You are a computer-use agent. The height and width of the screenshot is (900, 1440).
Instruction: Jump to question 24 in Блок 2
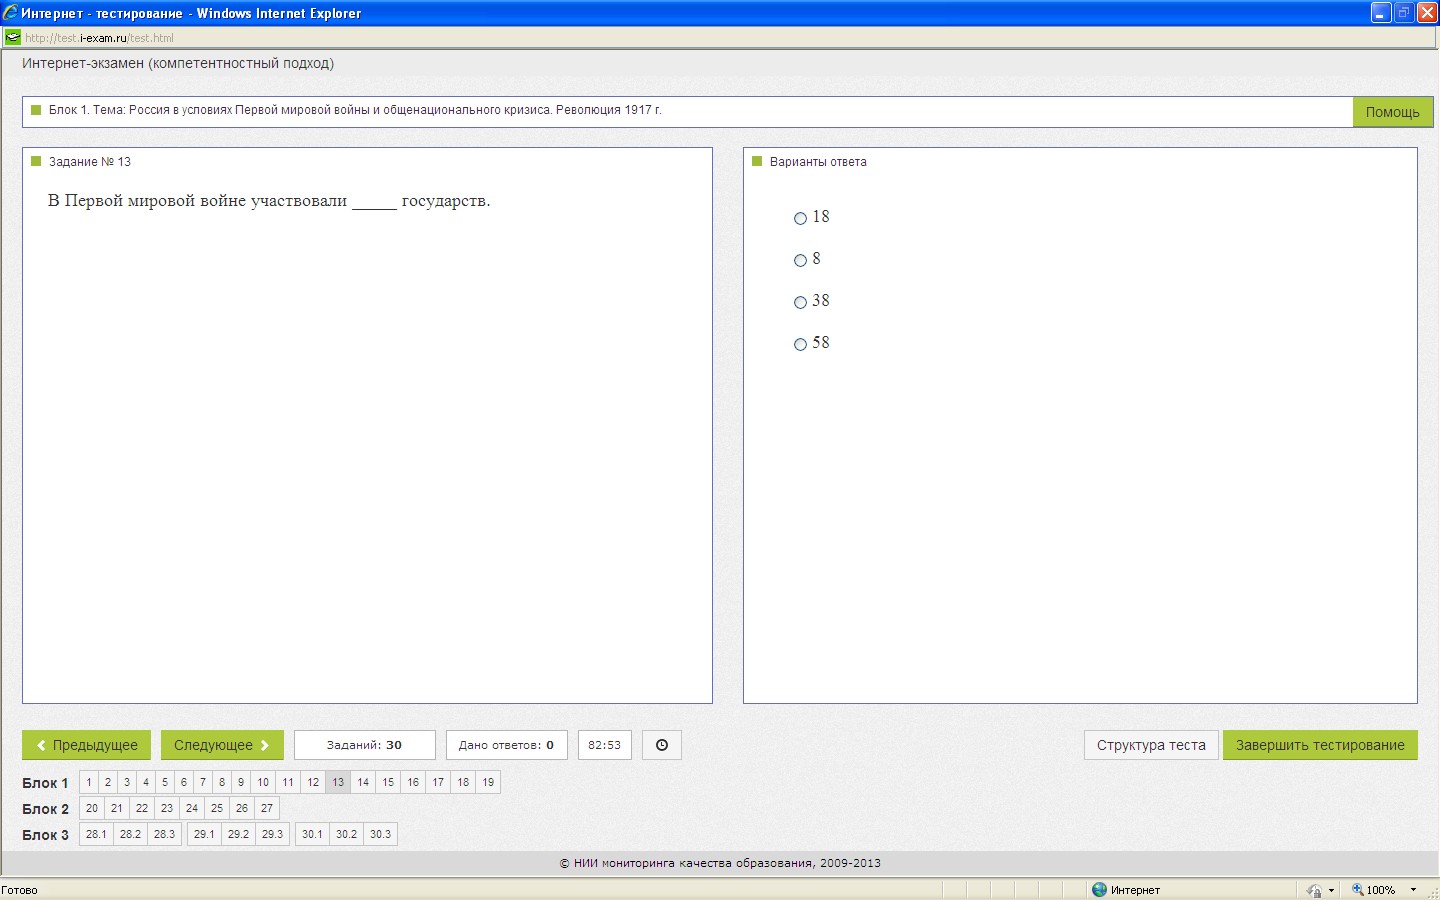(192, 808)
